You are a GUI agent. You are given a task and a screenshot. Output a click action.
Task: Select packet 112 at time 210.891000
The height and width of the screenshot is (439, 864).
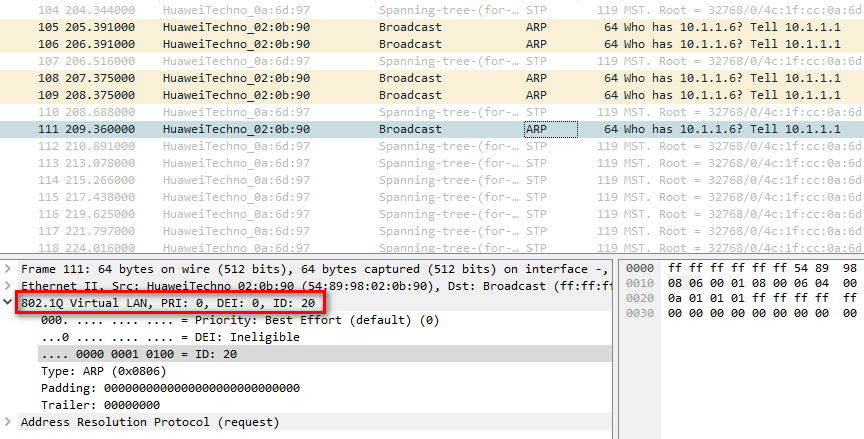(432, 147)
